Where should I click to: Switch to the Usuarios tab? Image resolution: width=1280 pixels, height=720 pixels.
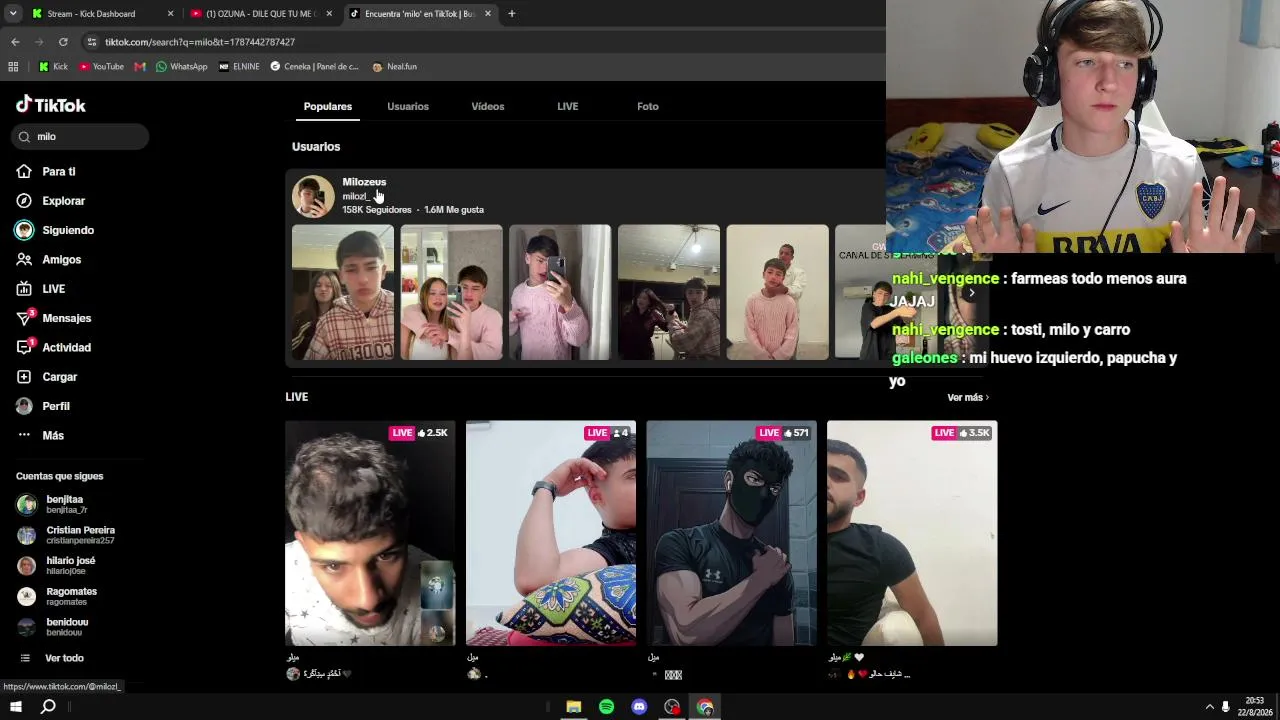coord(408,106)
